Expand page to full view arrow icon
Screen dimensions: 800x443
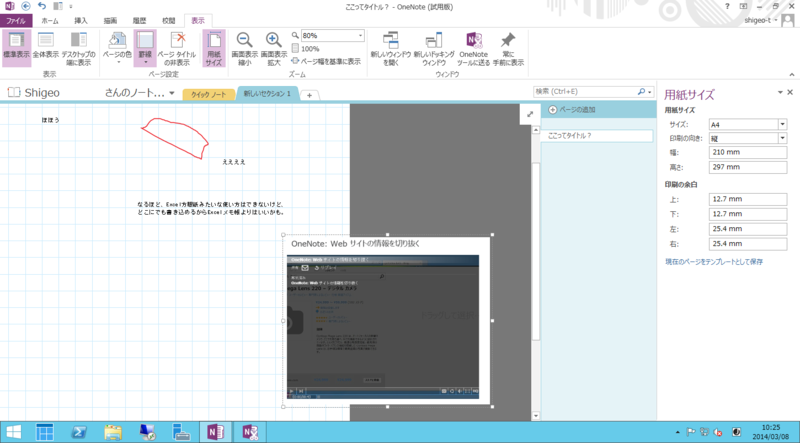point(530,114)
